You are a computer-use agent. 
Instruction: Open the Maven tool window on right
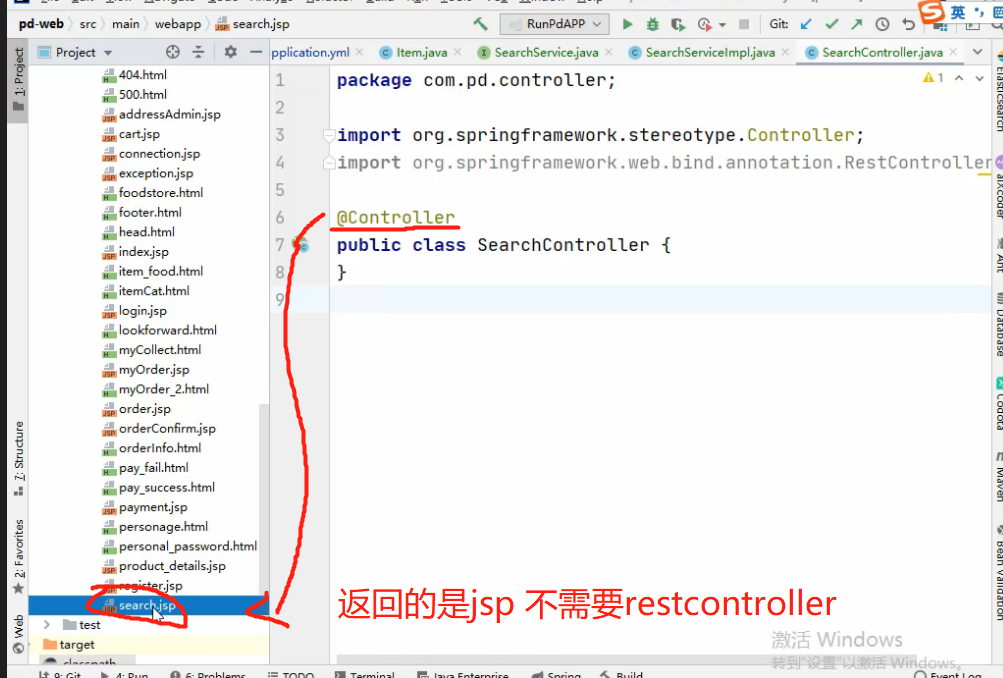click(x=999, y=477)
